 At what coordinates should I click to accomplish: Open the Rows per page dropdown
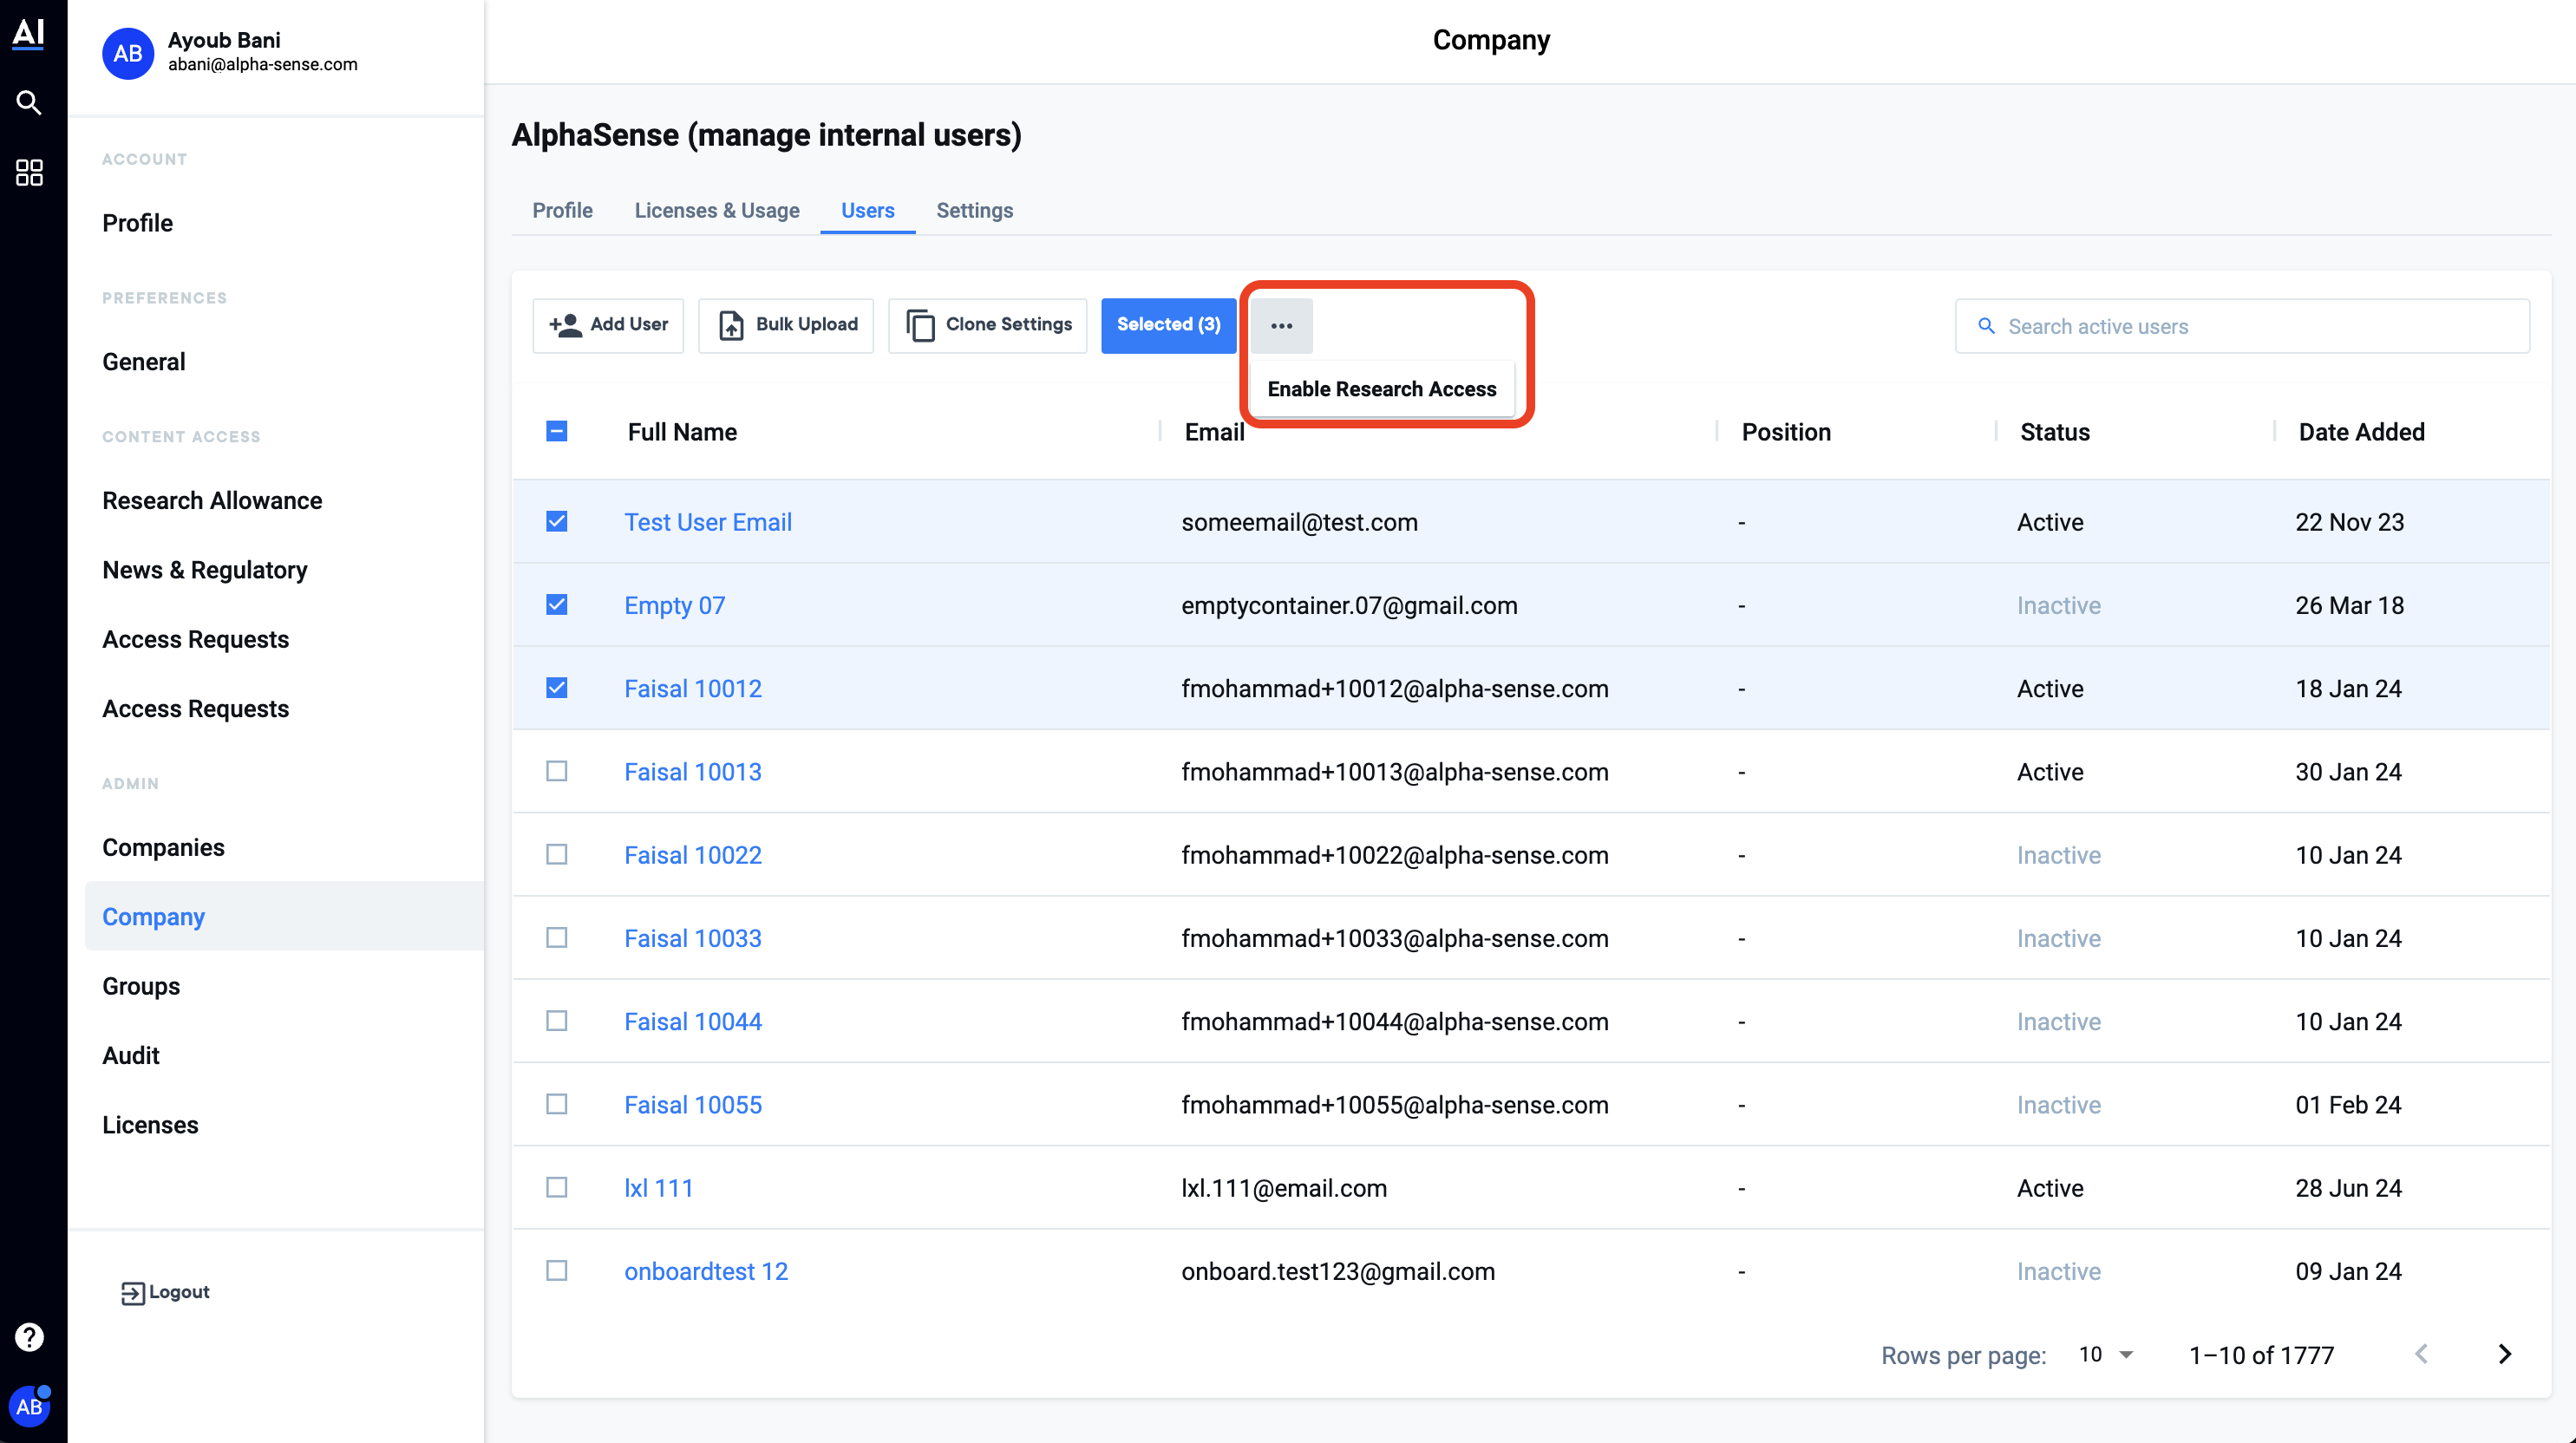point(2106,1354)
